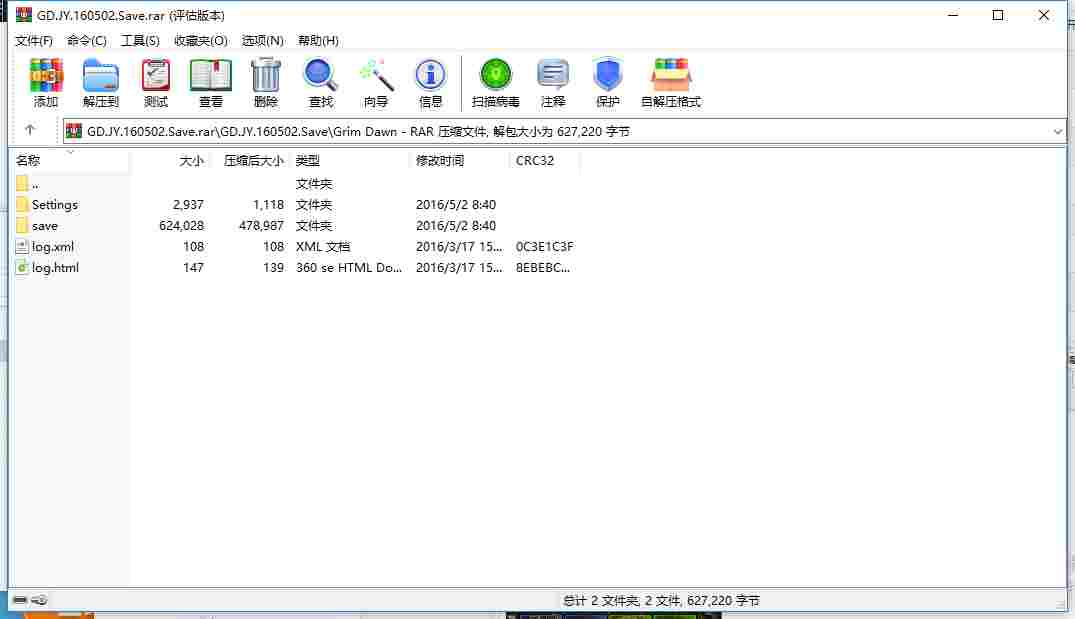The width and height of the screenshot is (1075, 619).
Task: Click the key icon in status bar
Action: click(x=40, y=600)
